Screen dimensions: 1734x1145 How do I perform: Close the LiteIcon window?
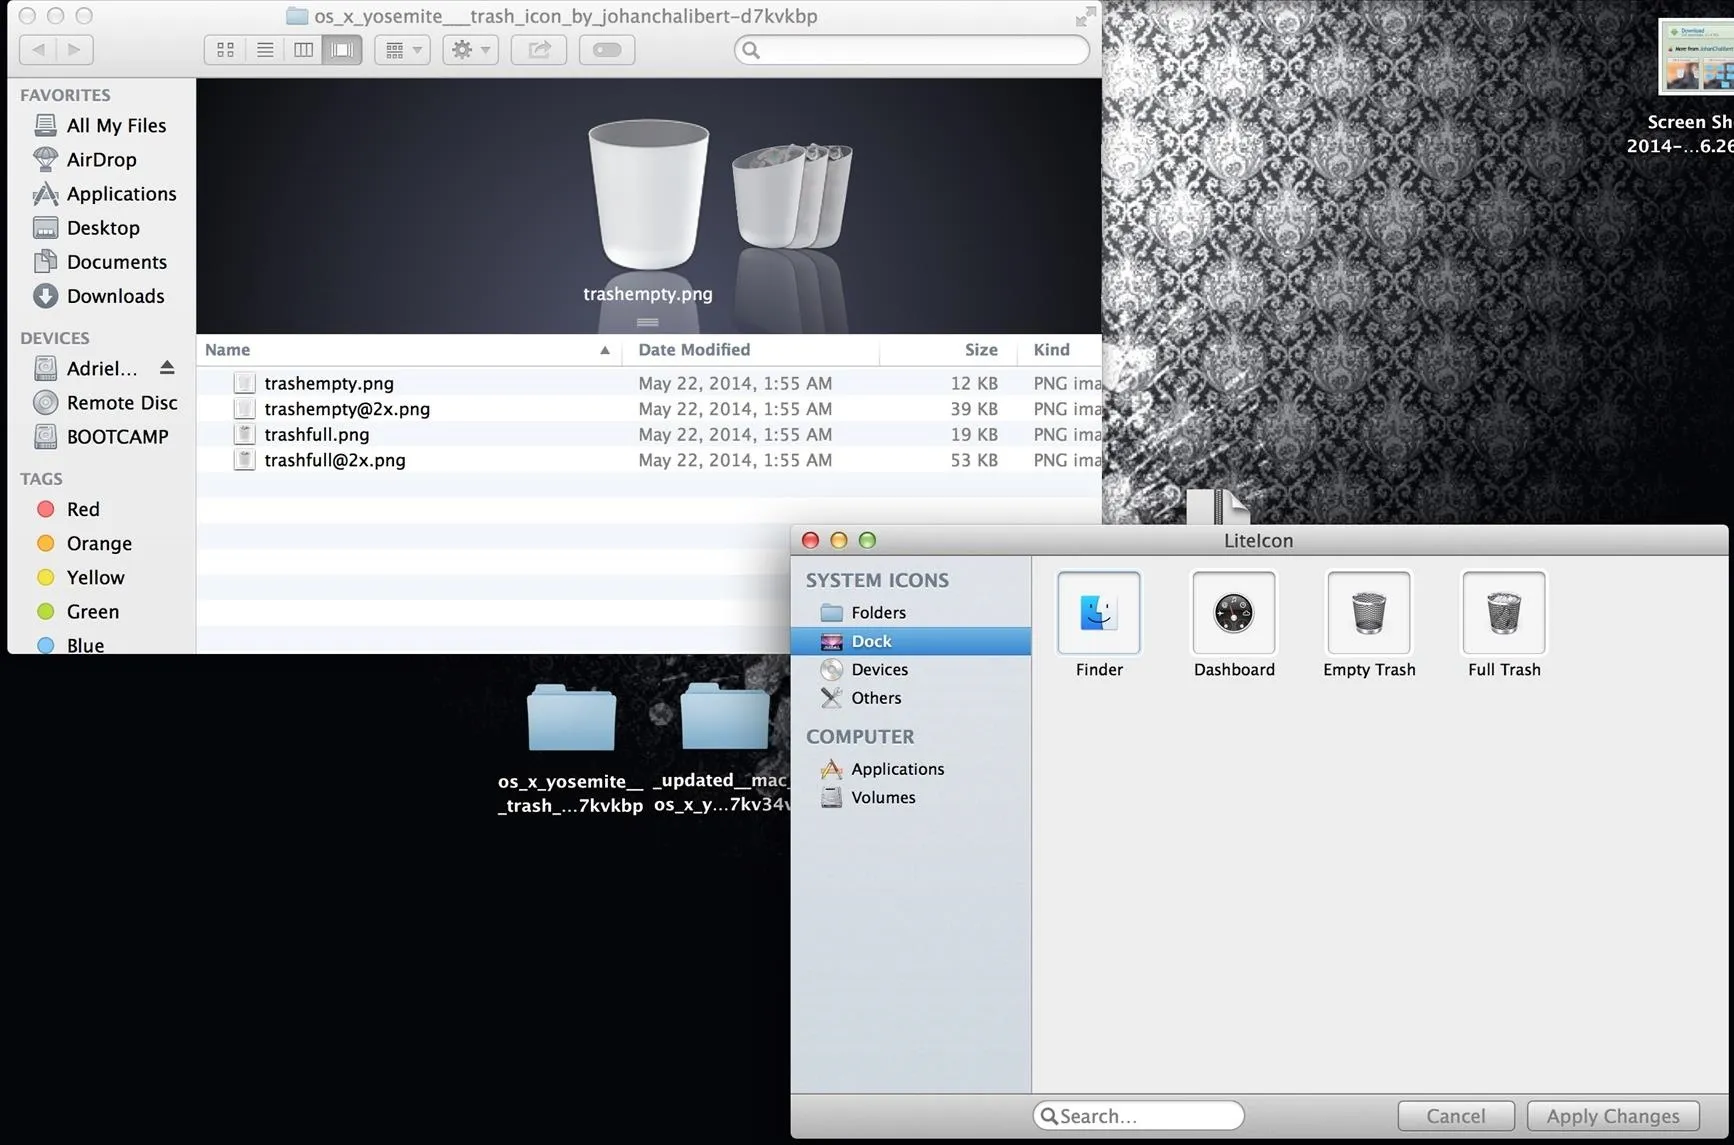point(811,540)
